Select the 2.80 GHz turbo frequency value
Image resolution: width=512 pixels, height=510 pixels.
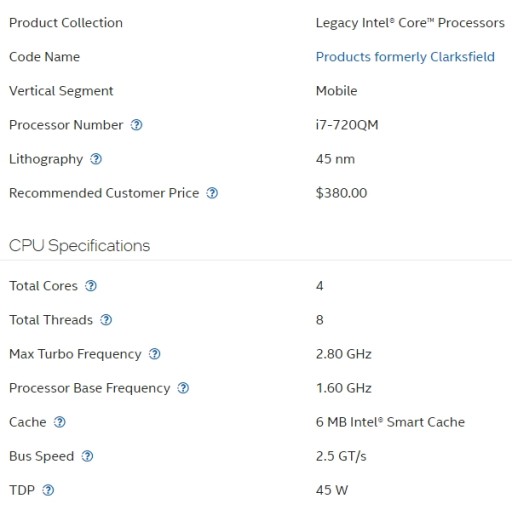coord(344,354)
